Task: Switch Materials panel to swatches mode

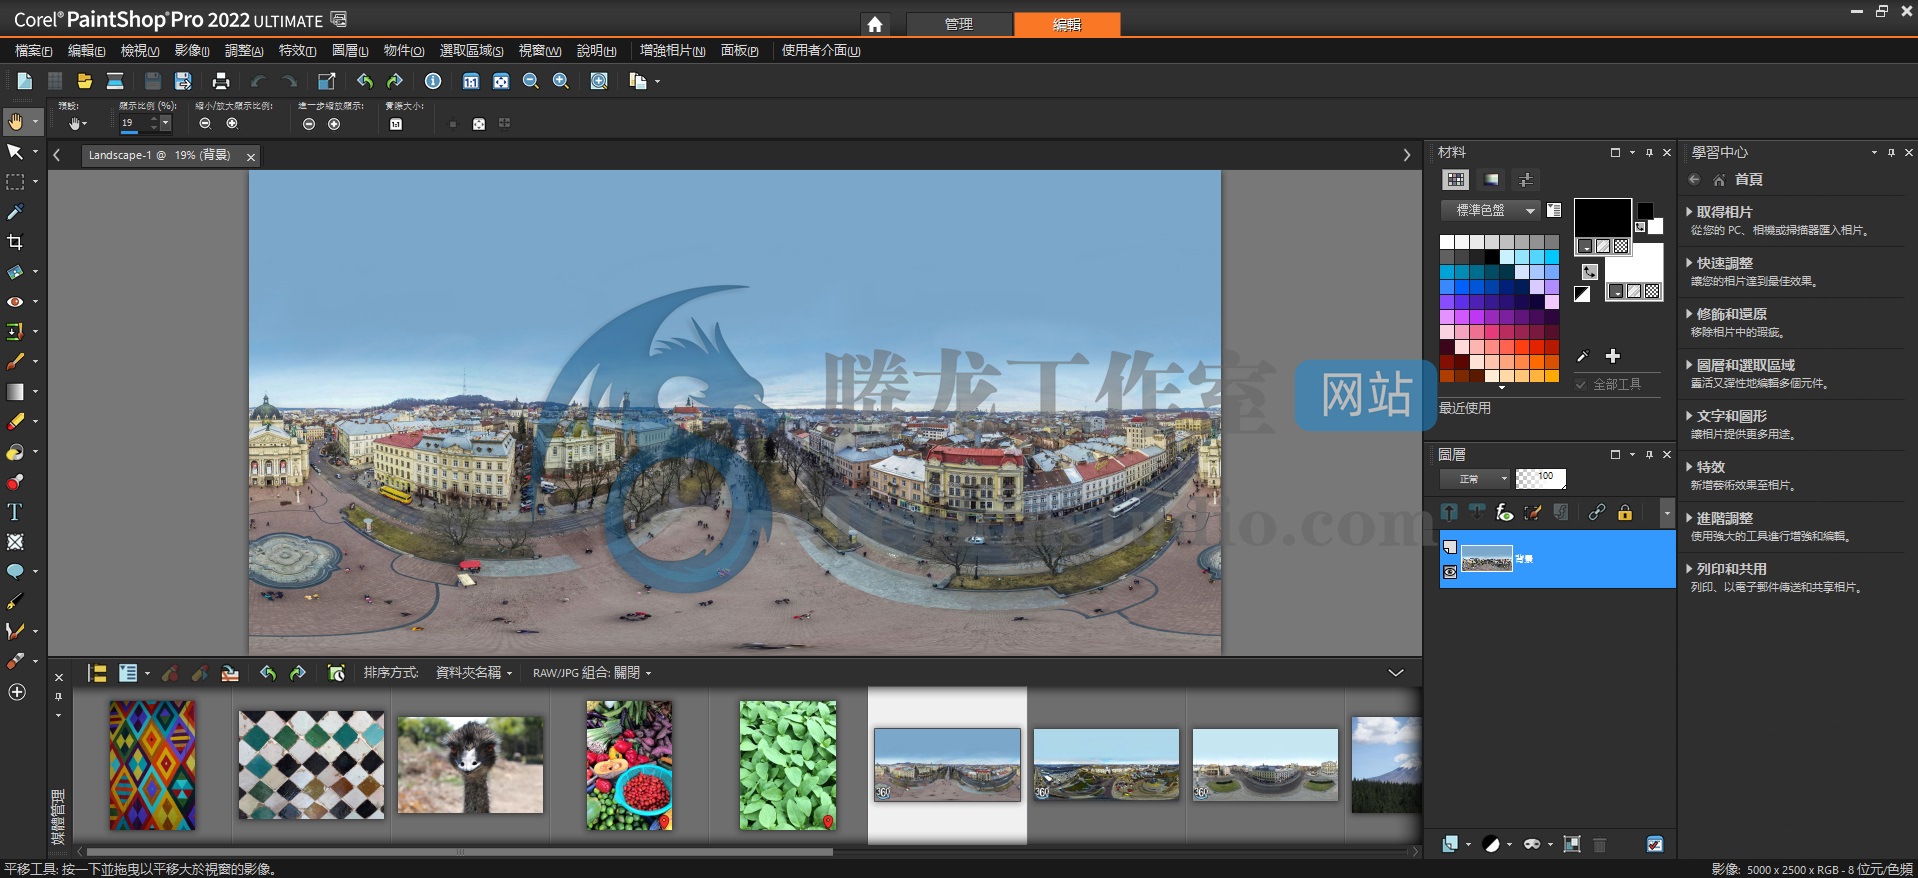Action: point(1456,180)
